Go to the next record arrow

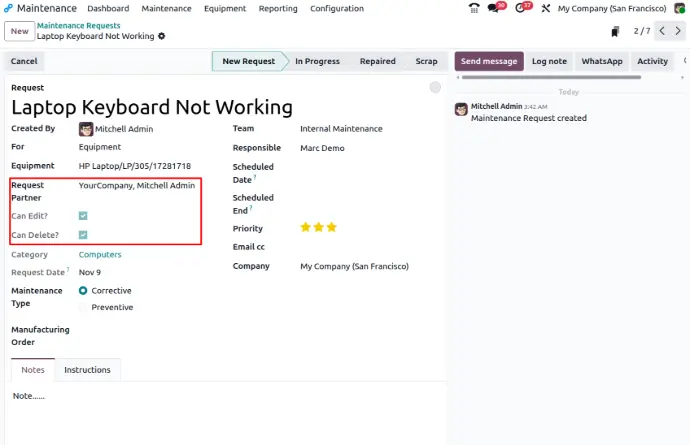[679, 31]
